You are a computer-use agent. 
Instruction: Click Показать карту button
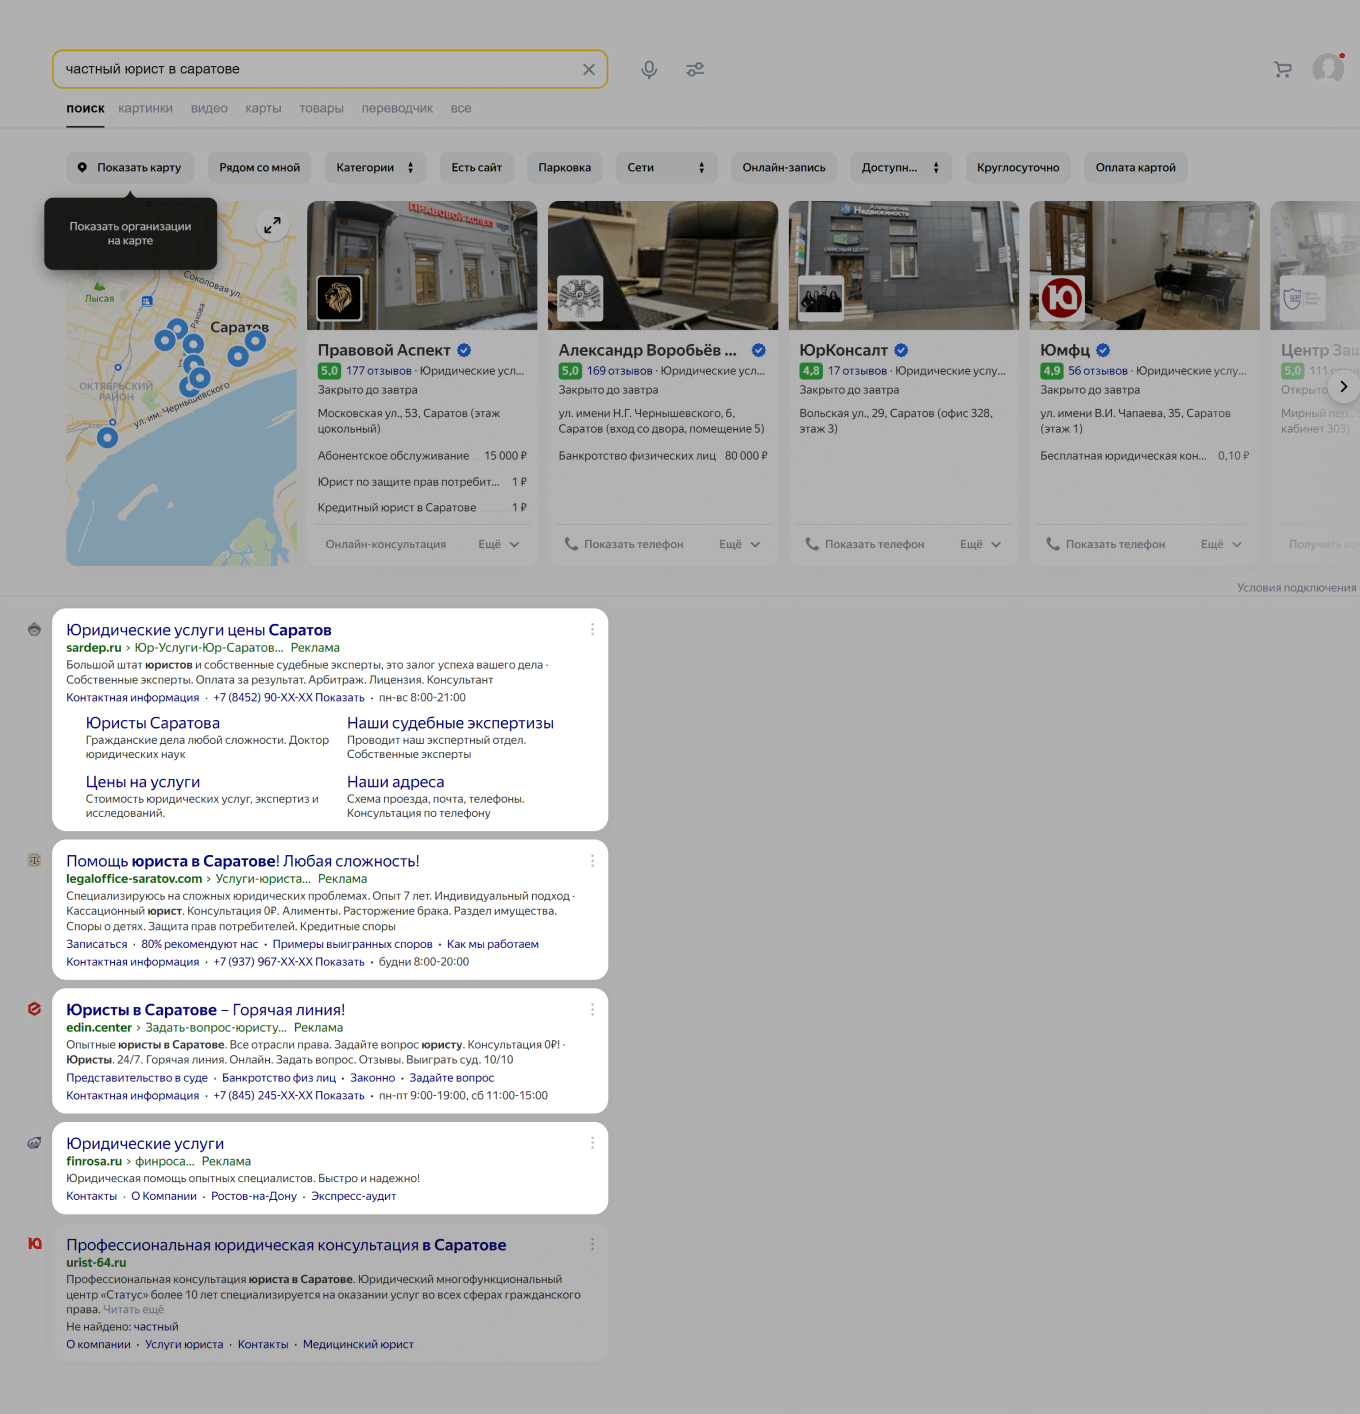pos(130,167)
